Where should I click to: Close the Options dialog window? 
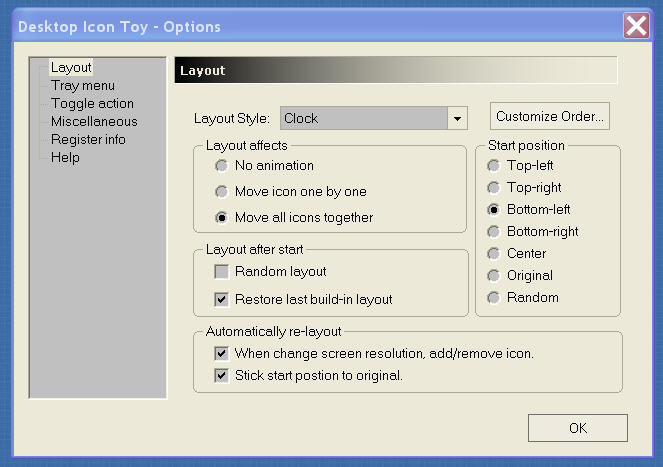[636, 26]
